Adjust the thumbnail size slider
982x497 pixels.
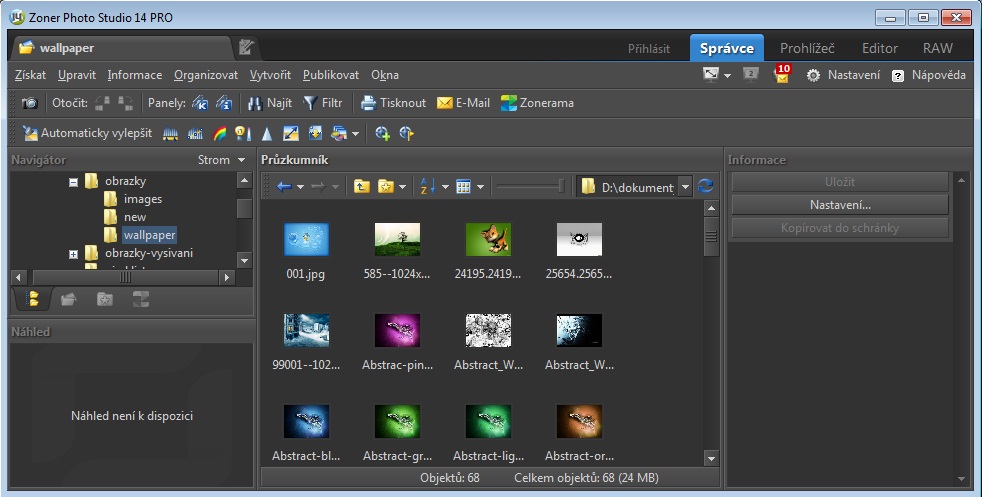pos(560,187)
